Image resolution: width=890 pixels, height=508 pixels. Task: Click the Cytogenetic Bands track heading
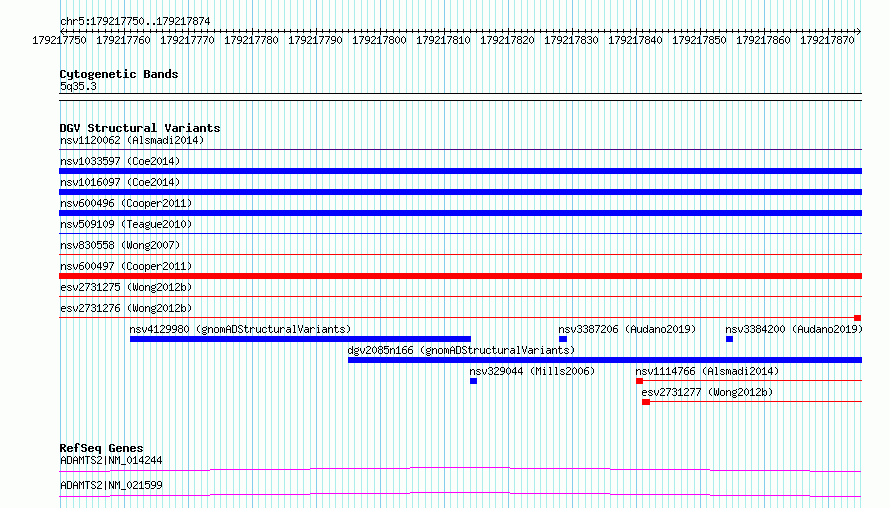pyautogui.click(x=119, y=74)
